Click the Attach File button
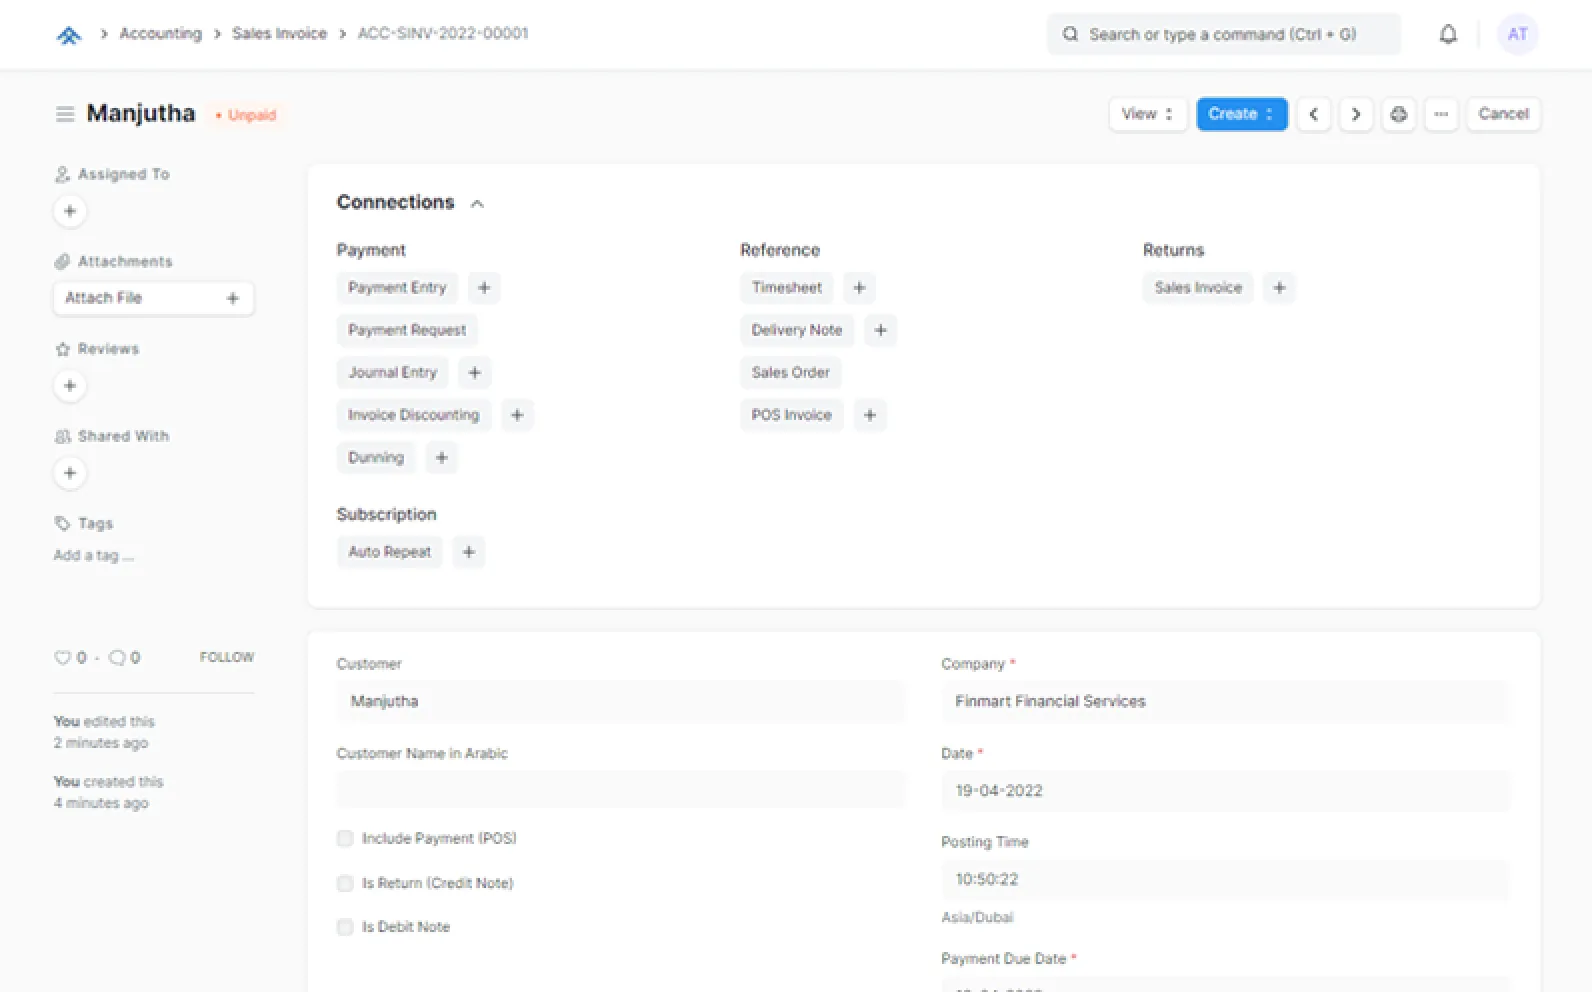 [153, 298]
